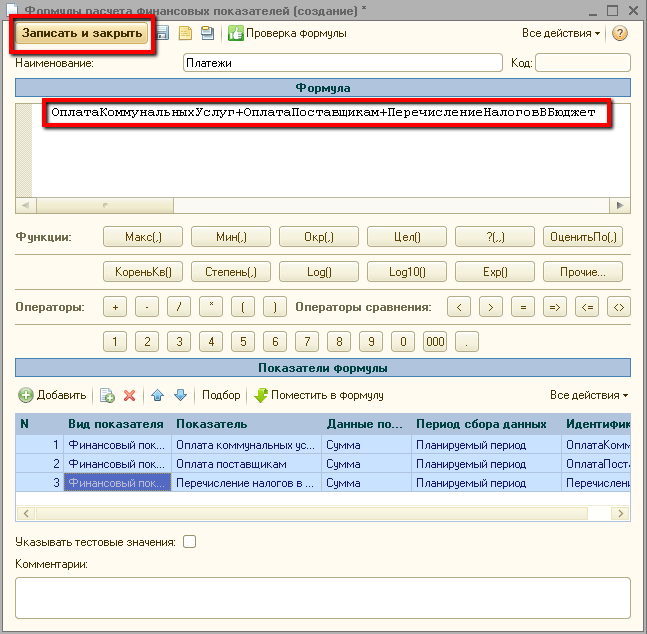Image resolution: width=647 pixels, height=634 pixels.
Task: Add new indicator with Добавить
Action: coord(53,395)
